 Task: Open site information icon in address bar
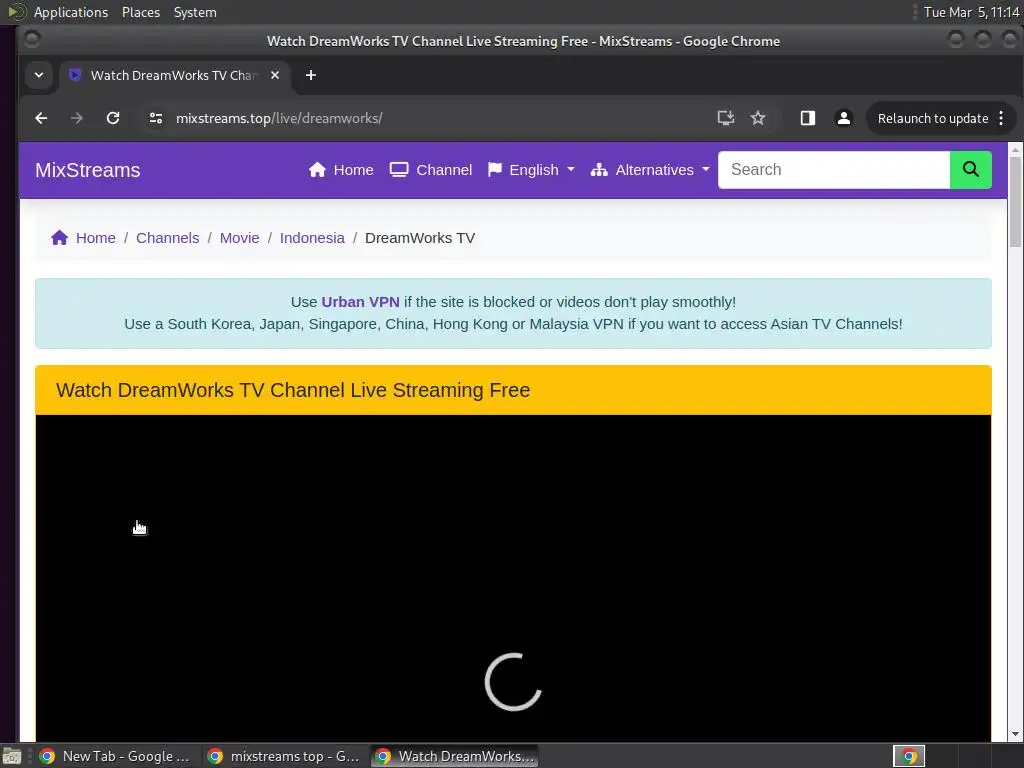(155, 118)
